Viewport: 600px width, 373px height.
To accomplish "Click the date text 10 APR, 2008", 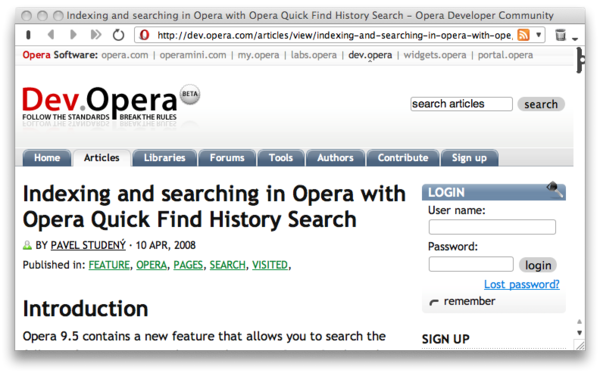I will coord(166,245).
